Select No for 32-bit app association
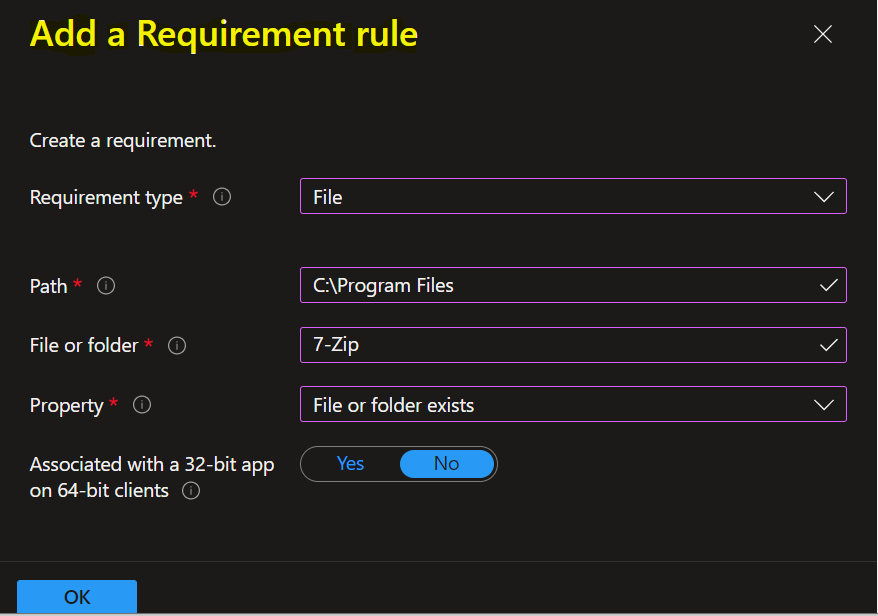878x616 pixels. [x=447, y=464]
